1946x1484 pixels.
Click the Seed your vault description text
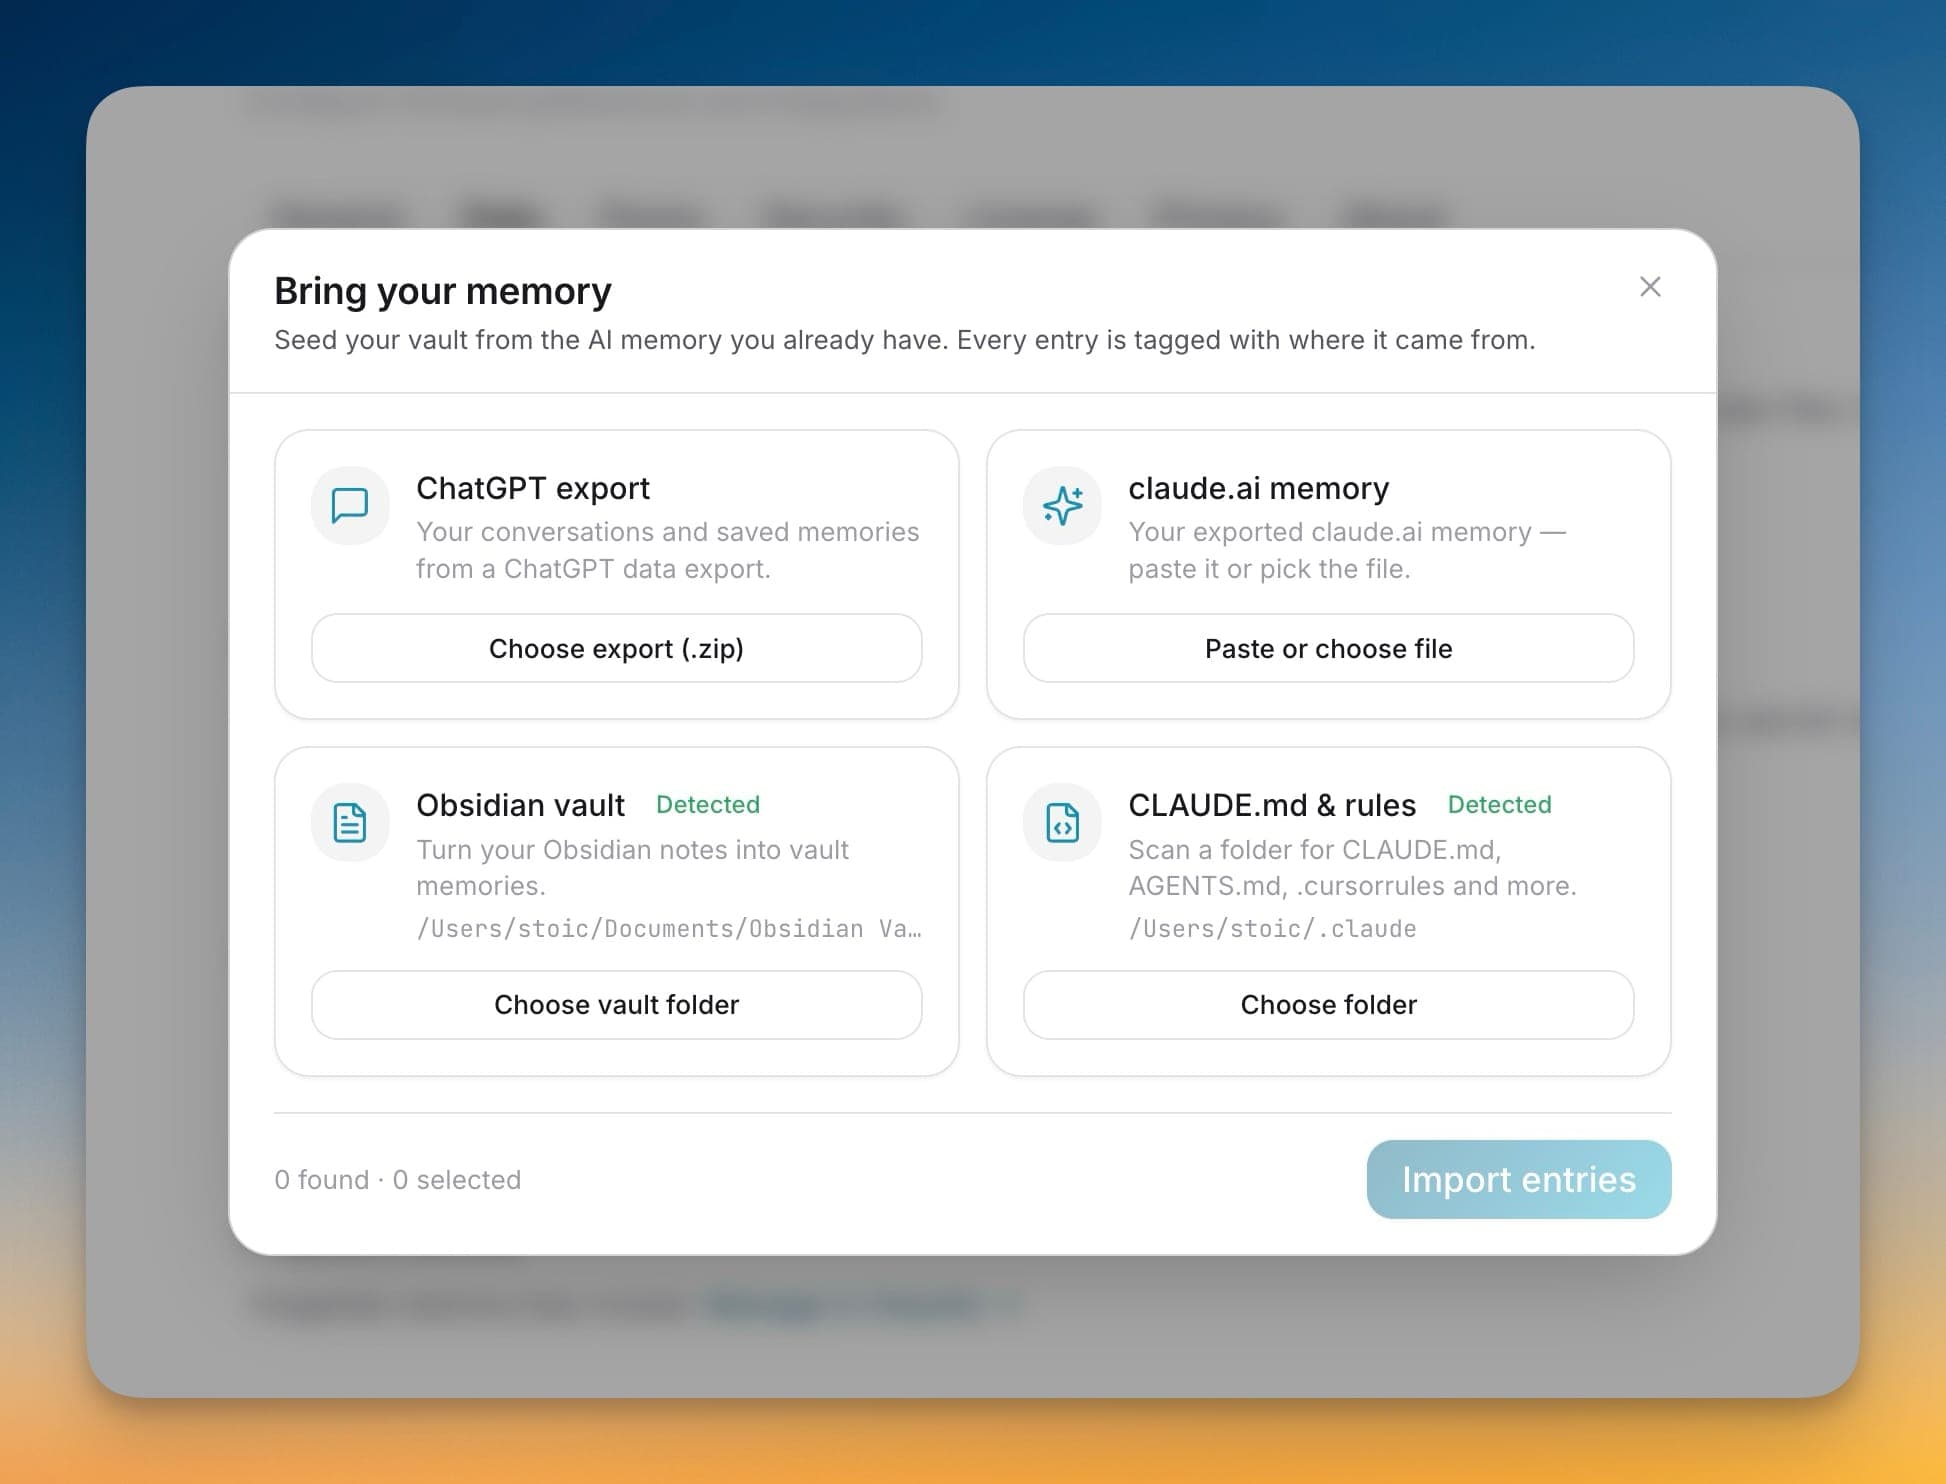[904, 340]
